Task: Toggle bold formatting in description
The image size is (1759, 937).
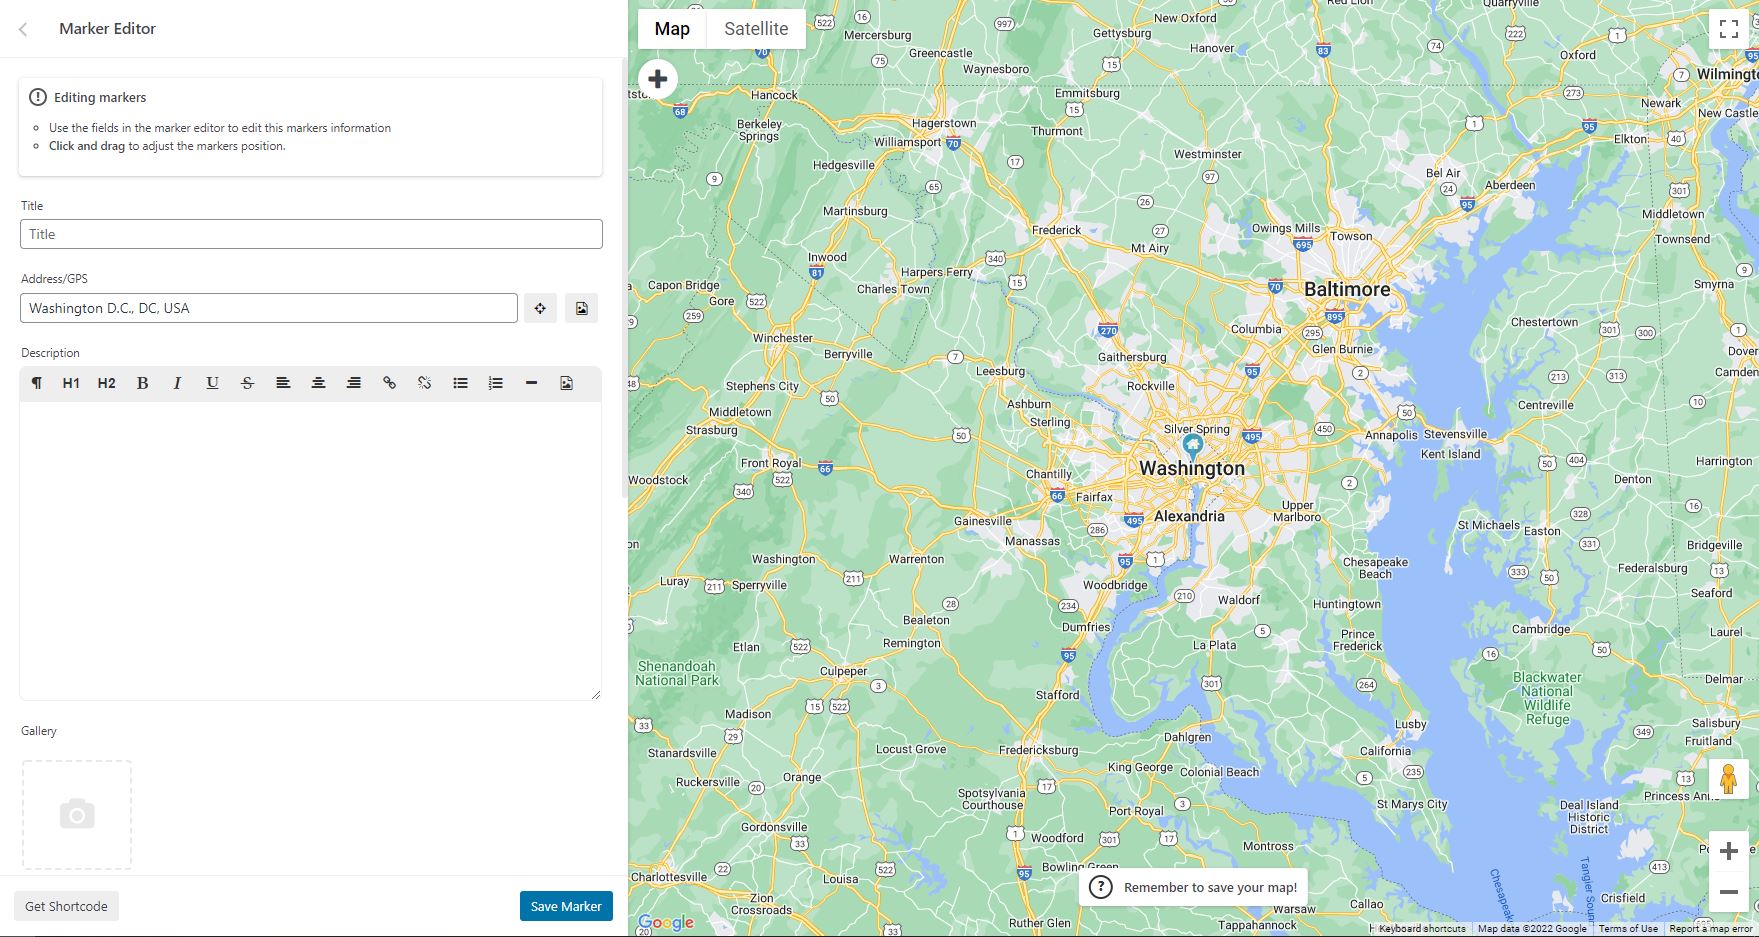Action: (142, 383)
